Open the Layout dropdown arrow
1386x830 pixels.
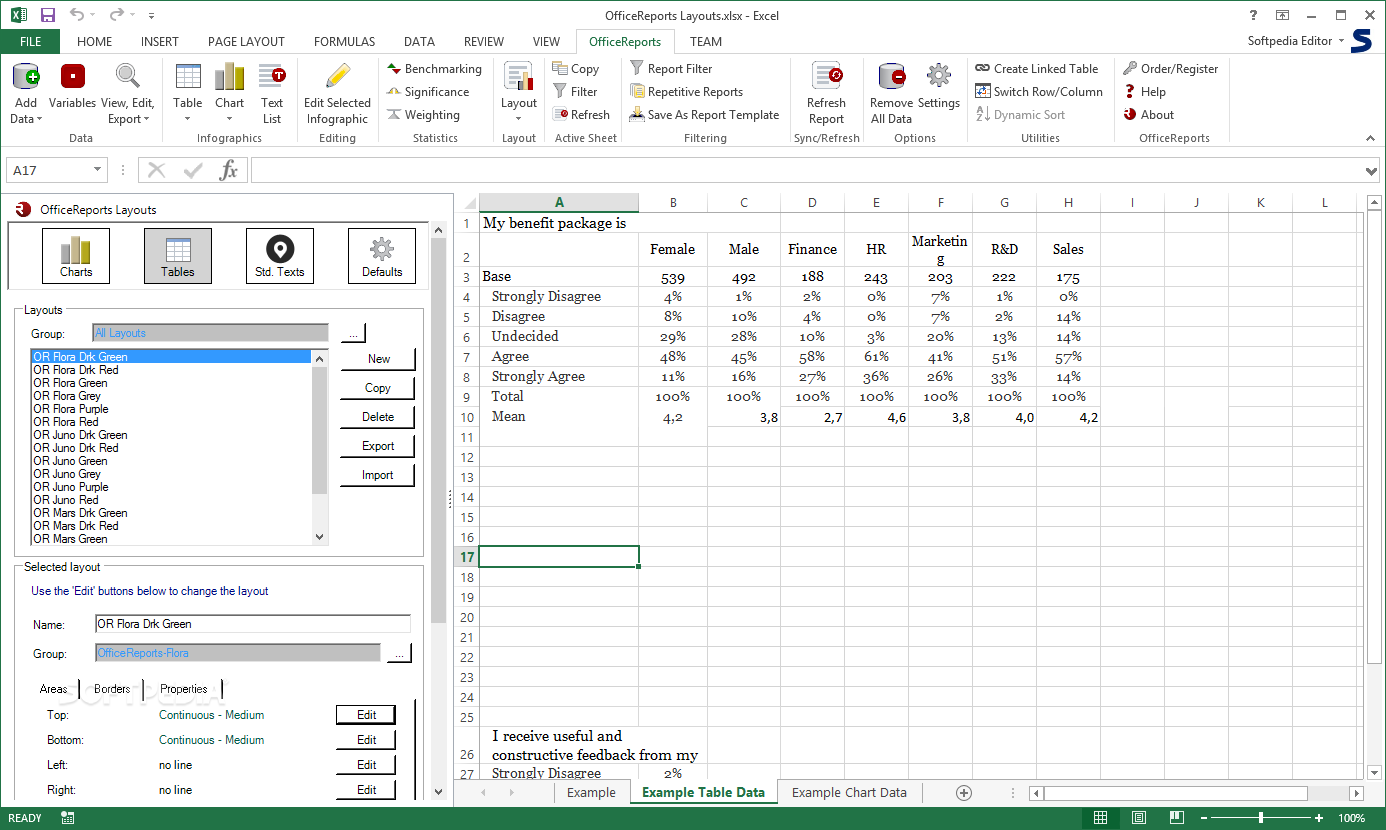[x=518, y=120]
